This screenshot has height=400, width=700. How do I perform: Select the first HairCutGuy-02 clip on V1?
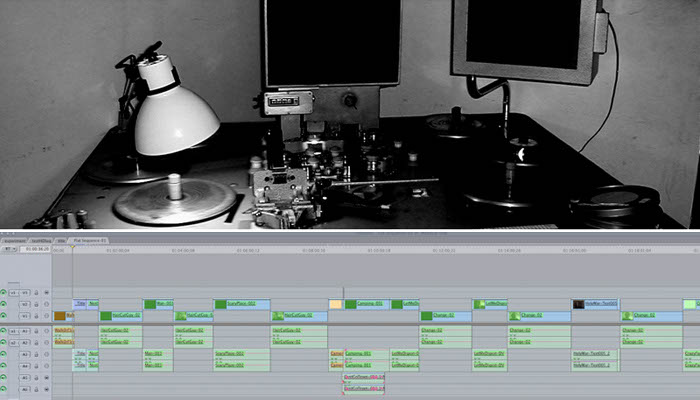click(x=121, y=316)
